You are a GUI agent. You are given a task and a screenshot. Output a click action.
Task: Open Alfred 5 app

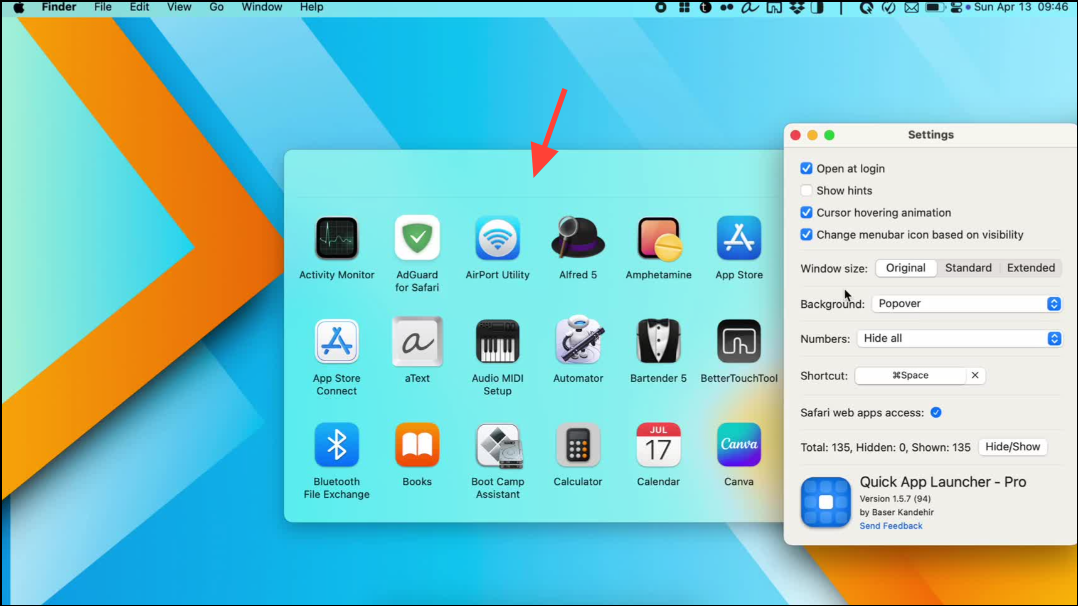tap(578, 238)
